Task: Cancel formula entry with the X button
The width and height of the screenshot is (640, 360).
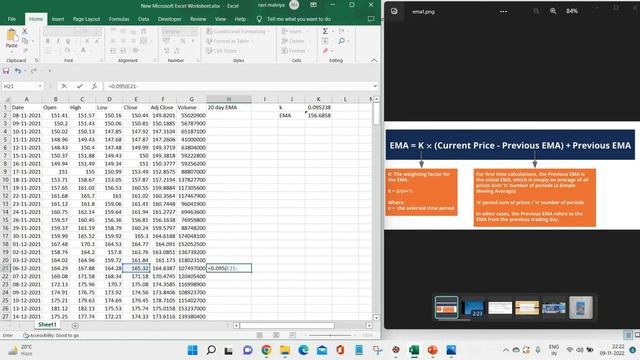Action: click(x=64, y=86)
